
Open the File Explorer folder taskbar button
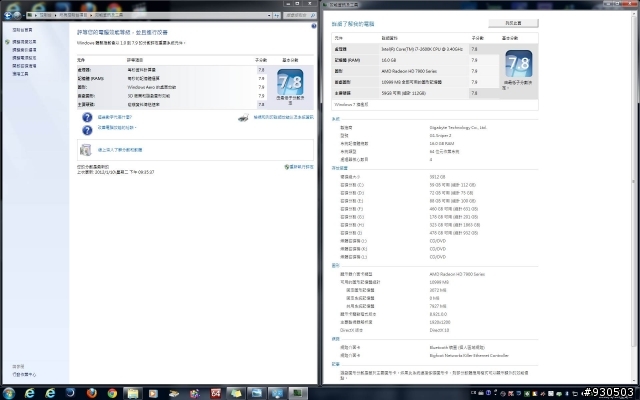click(133, 393)
